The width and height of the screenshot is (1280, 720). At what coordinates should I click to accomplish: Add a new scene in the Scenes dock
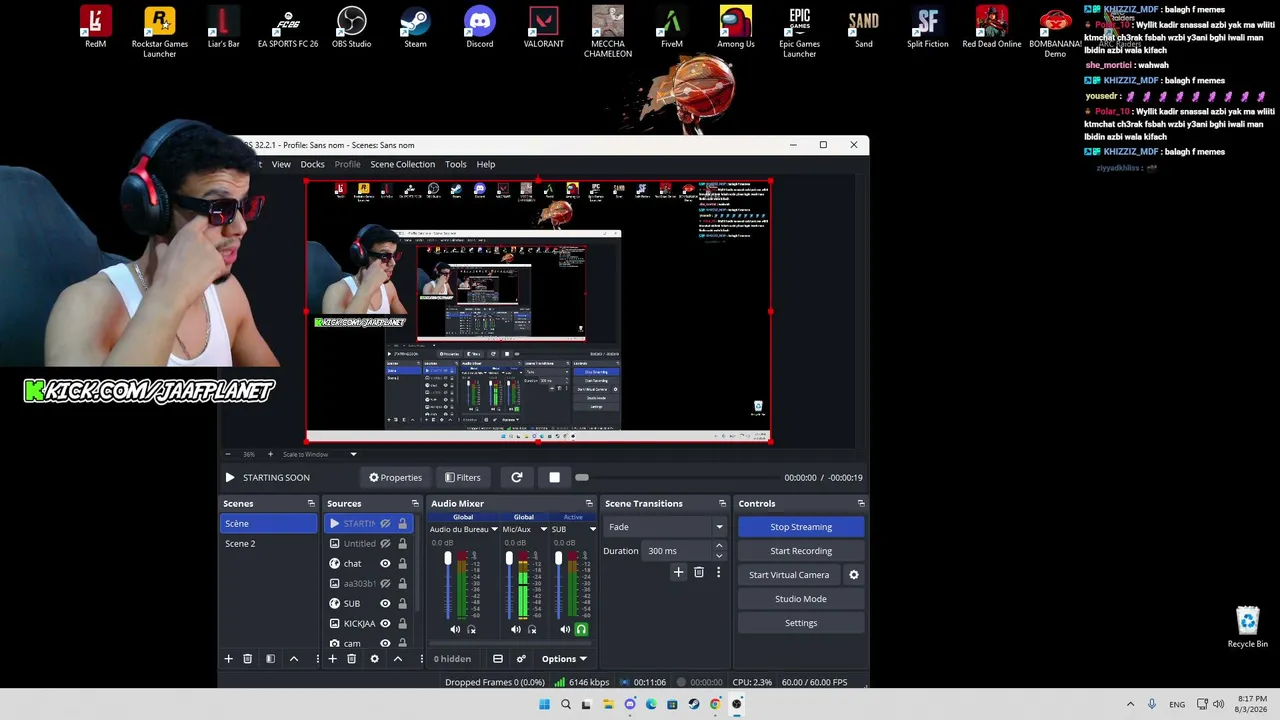click(x=228, y=659)
